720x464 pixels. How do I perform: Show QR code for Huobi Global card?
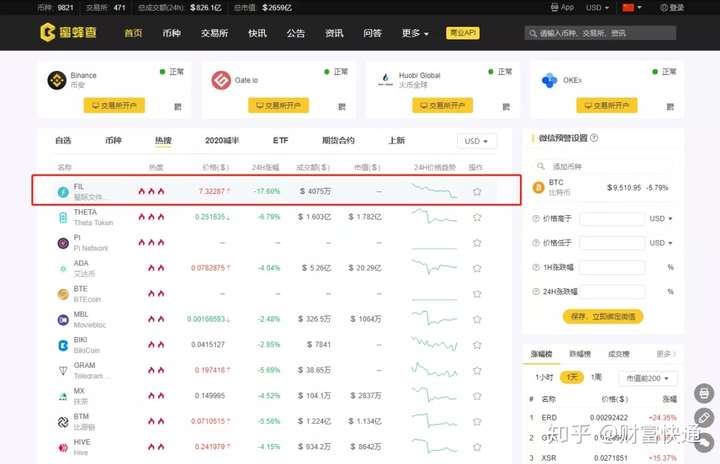tap(506, 107)
